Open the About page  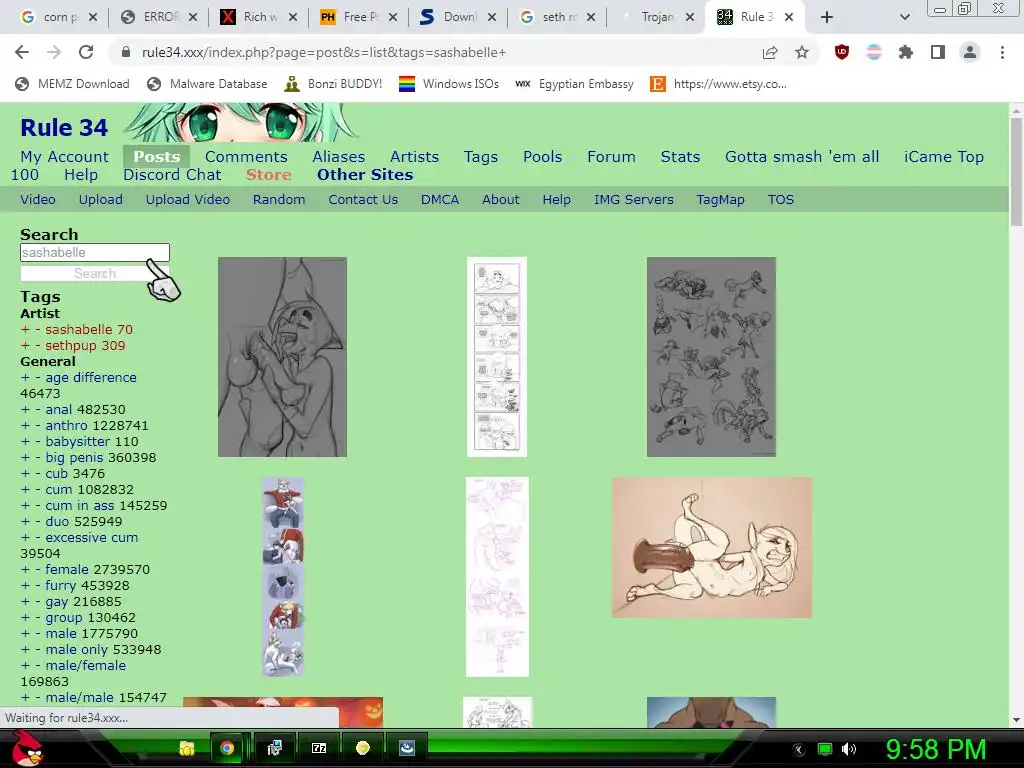(501, 200)
